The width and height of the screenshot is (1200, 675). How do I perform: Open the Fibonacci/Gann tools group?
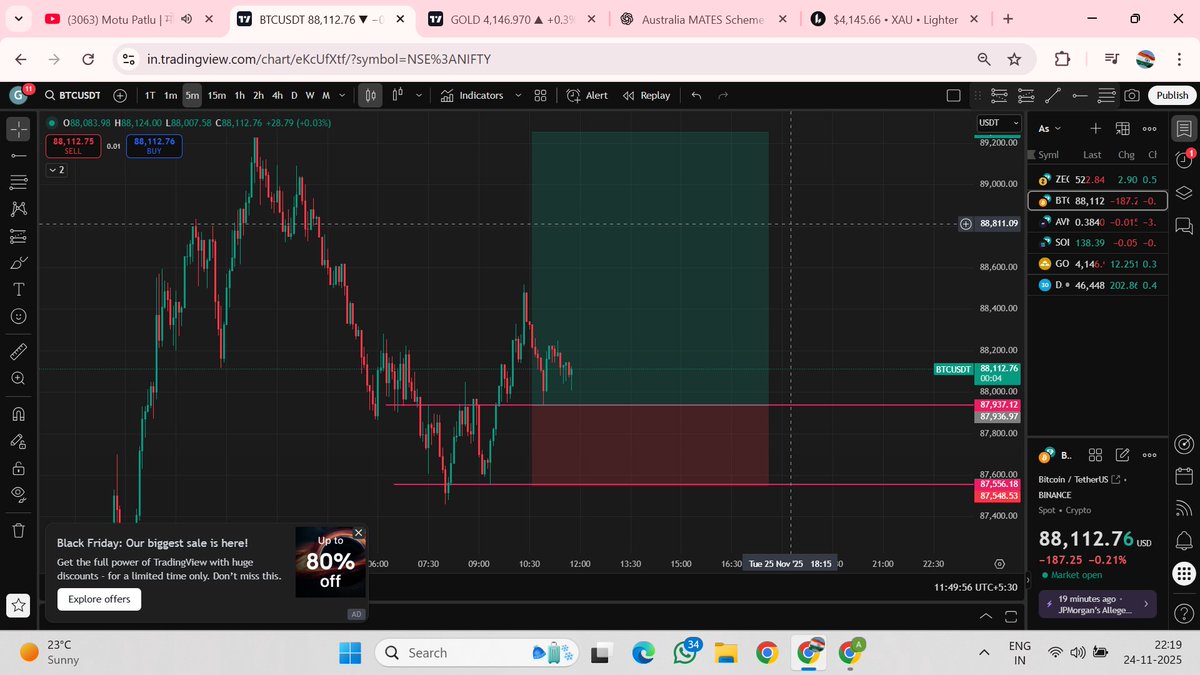pos(18,183)
